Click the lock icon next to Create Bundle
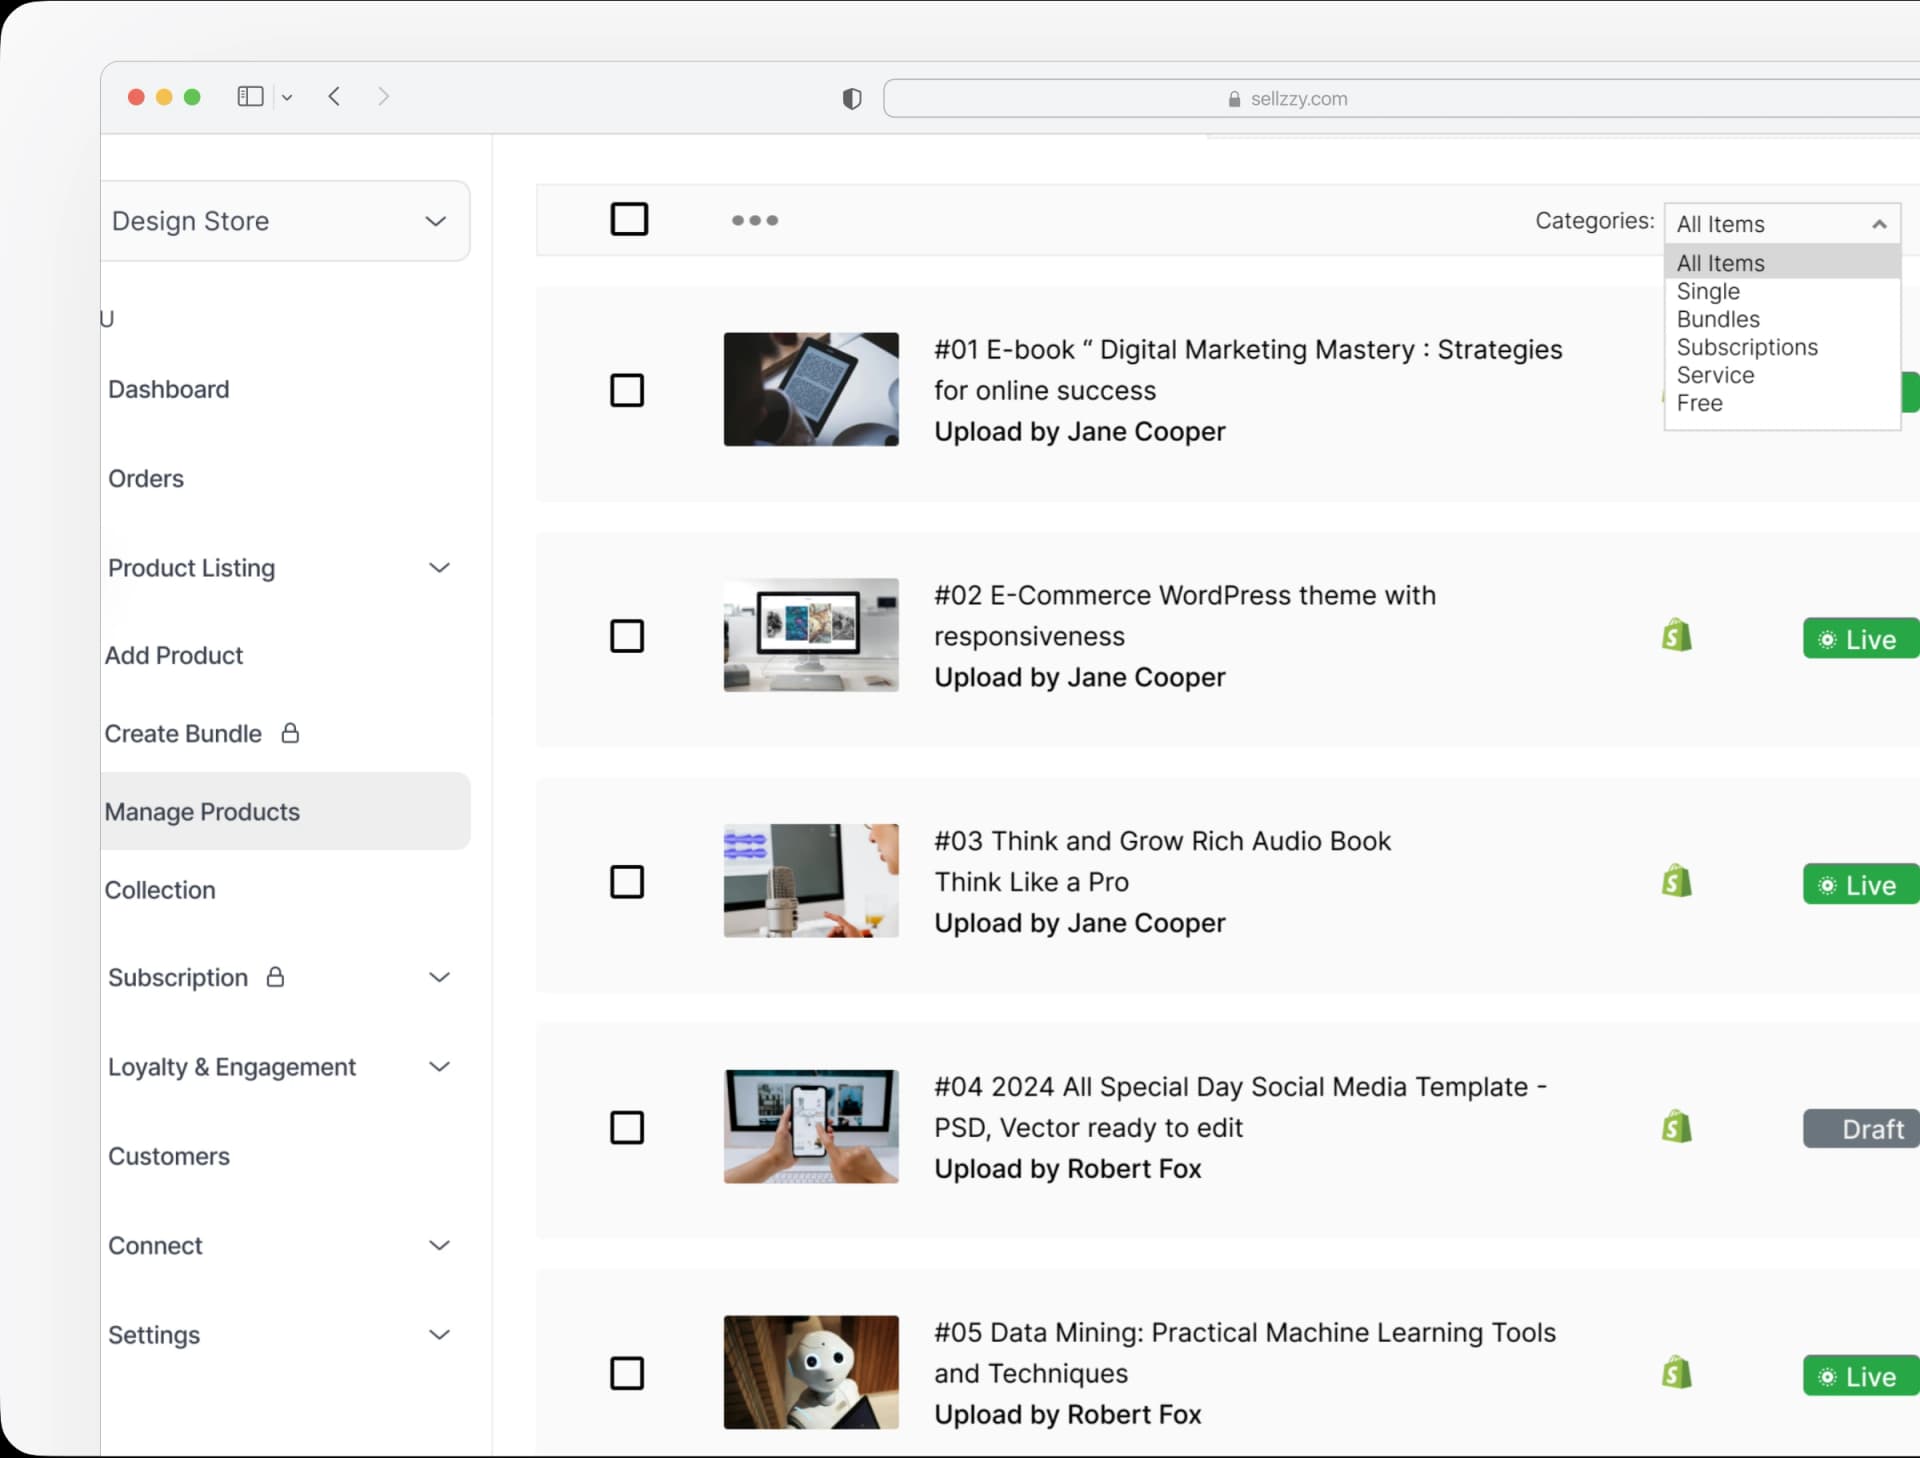 click(290, 733)
